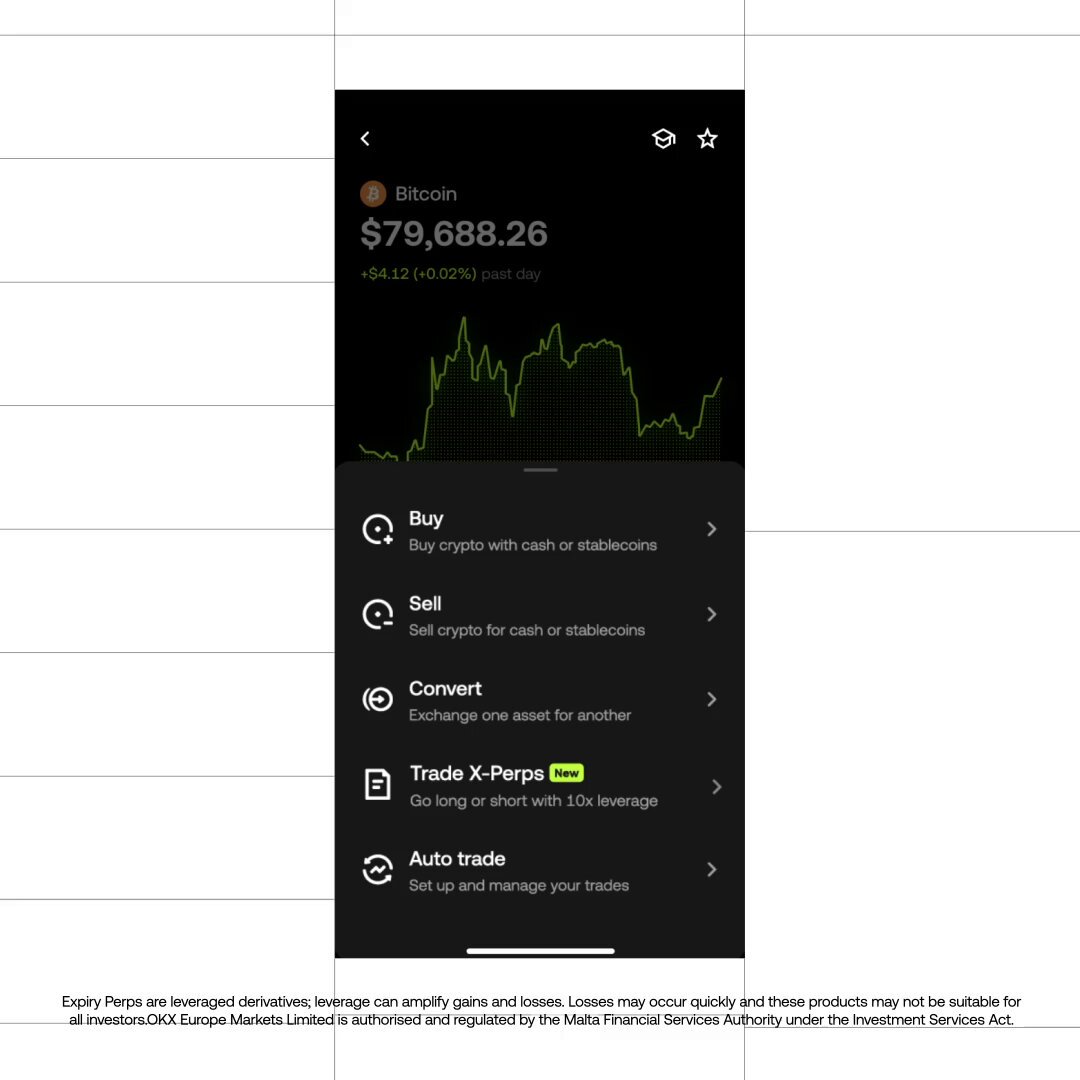The width and height of the screenshot is (1080, 1080).
Task: Open the Buy row chevron
Action: [712, 529]
